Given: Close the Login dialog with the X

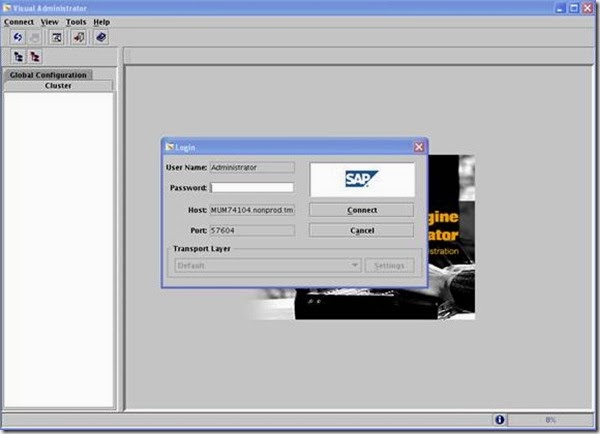Looking at the screenshot, I should click(419, 147).
